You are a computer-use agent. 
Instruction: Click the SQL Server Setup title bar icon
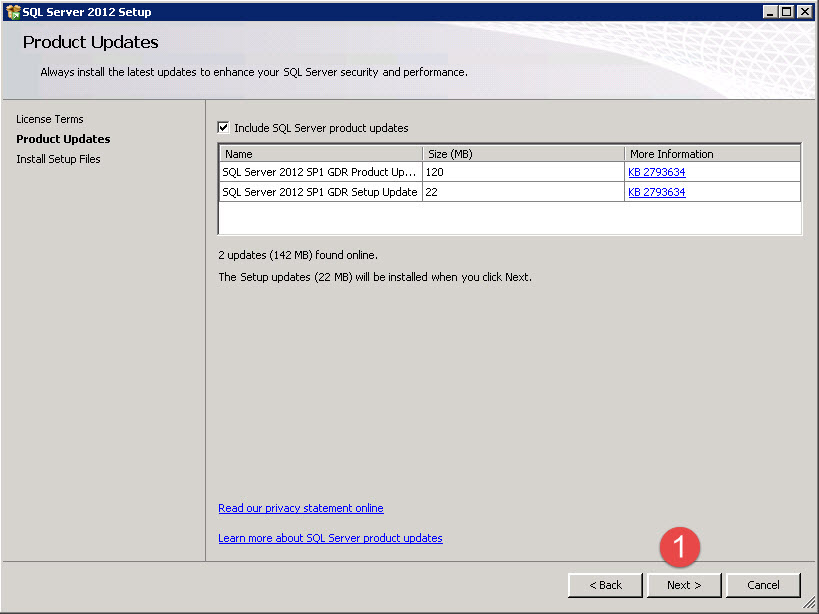(13, 11)
